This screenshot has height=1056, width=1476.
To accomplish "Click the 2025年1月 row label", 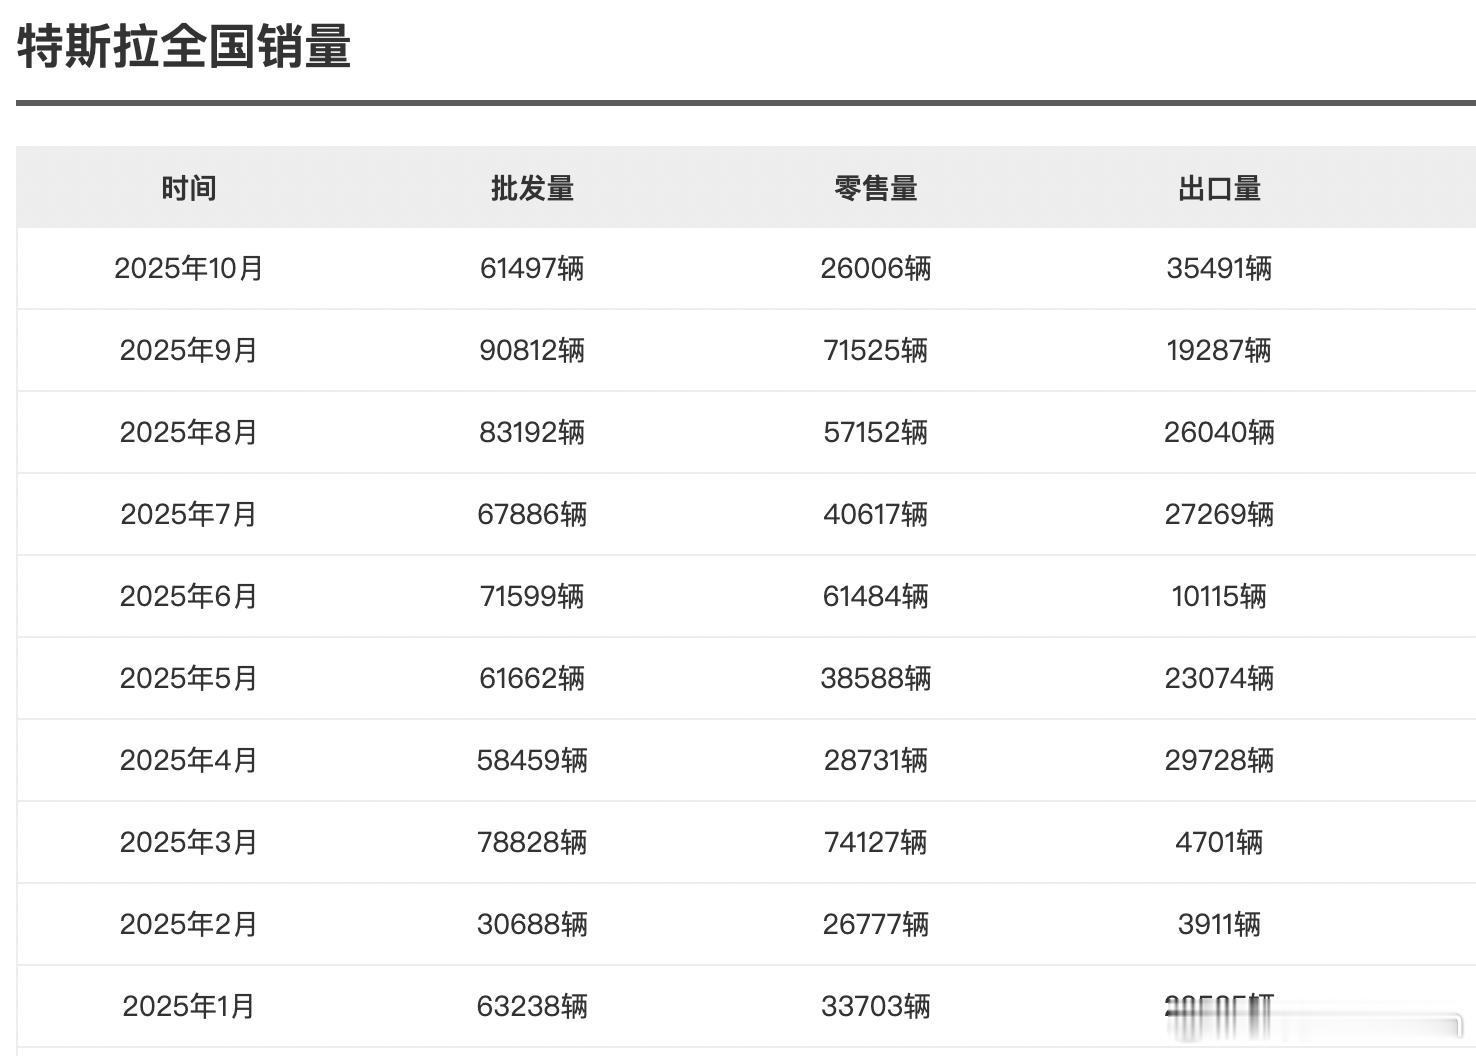I will (x=187, y=1007).
